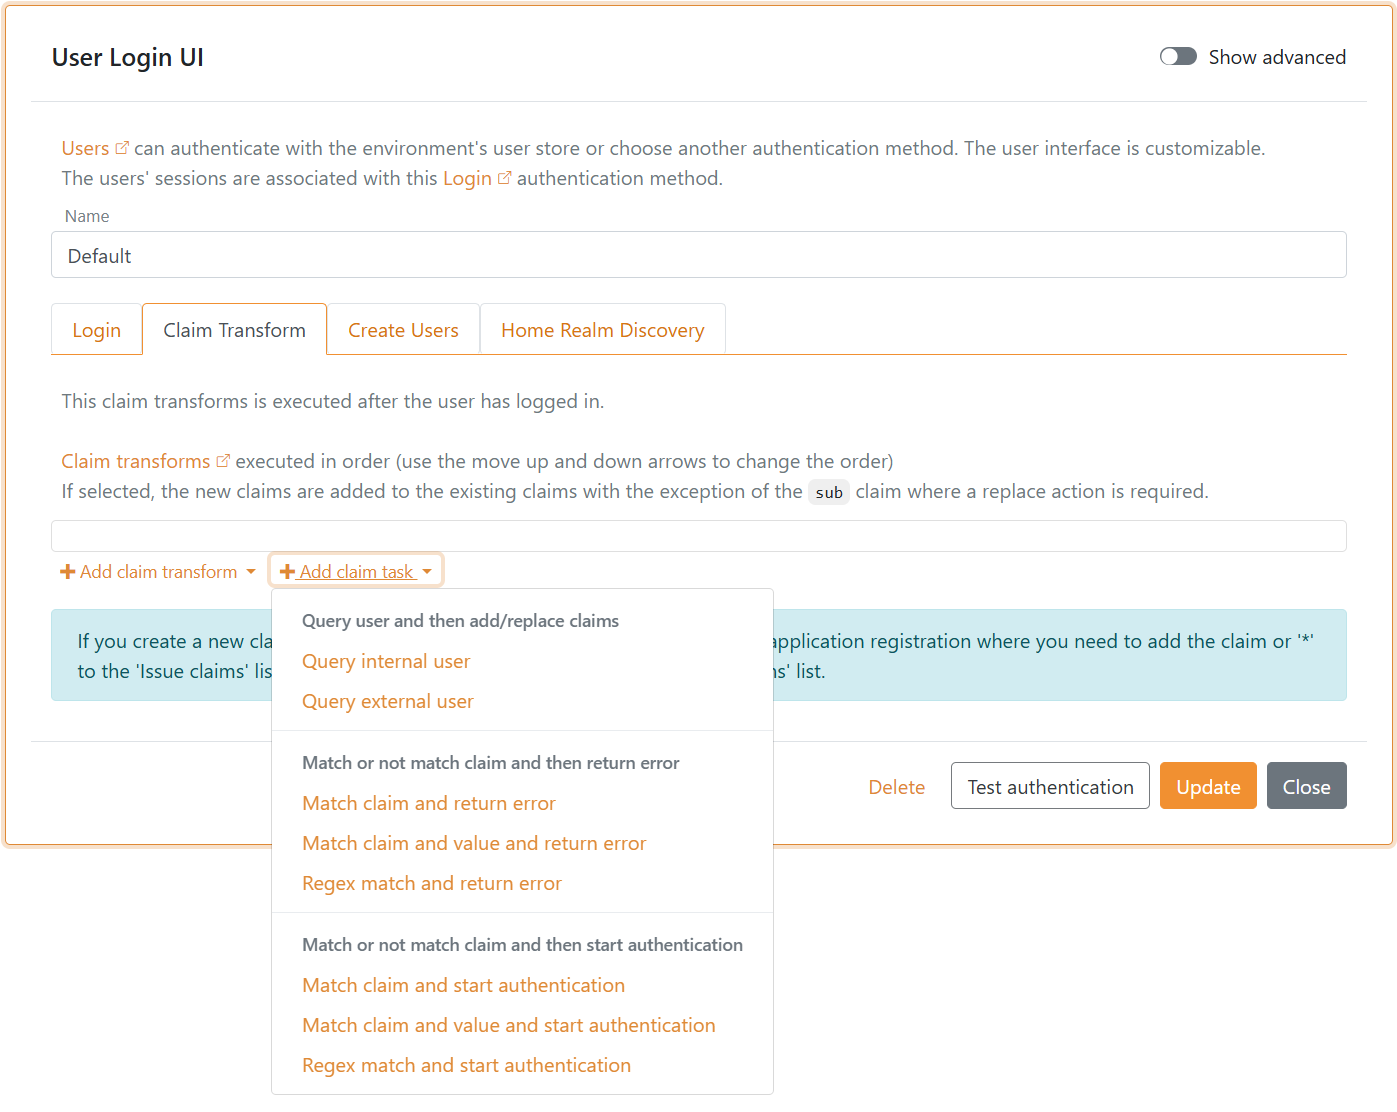Enable the Show advanced toggle
Screen dimensions: 1397x1112
coord(1178,57)
